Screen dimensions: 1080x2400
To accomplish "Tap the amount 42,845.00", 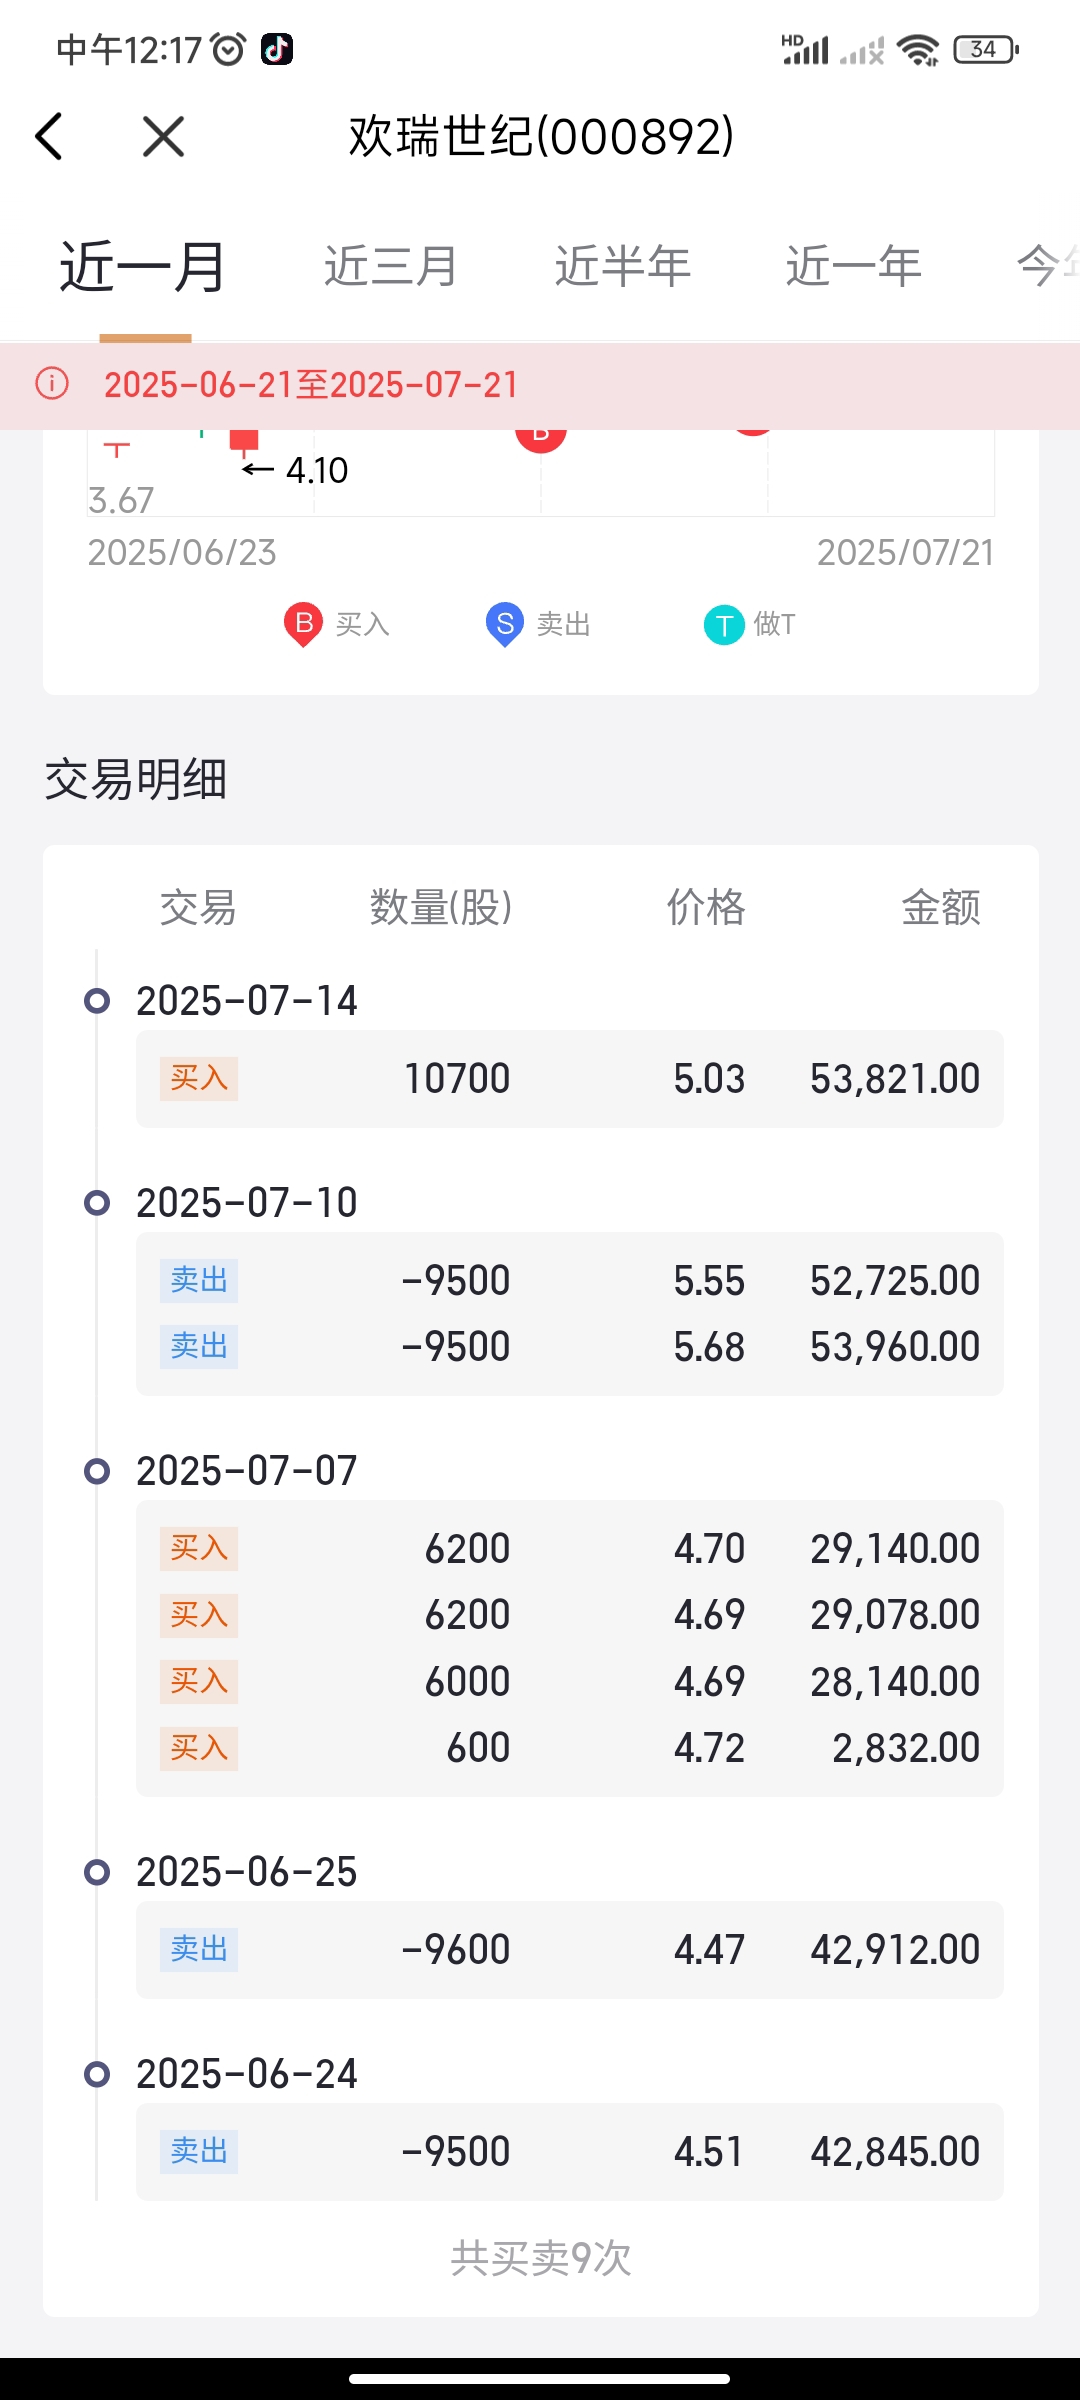I will [x=895, y=2152].
